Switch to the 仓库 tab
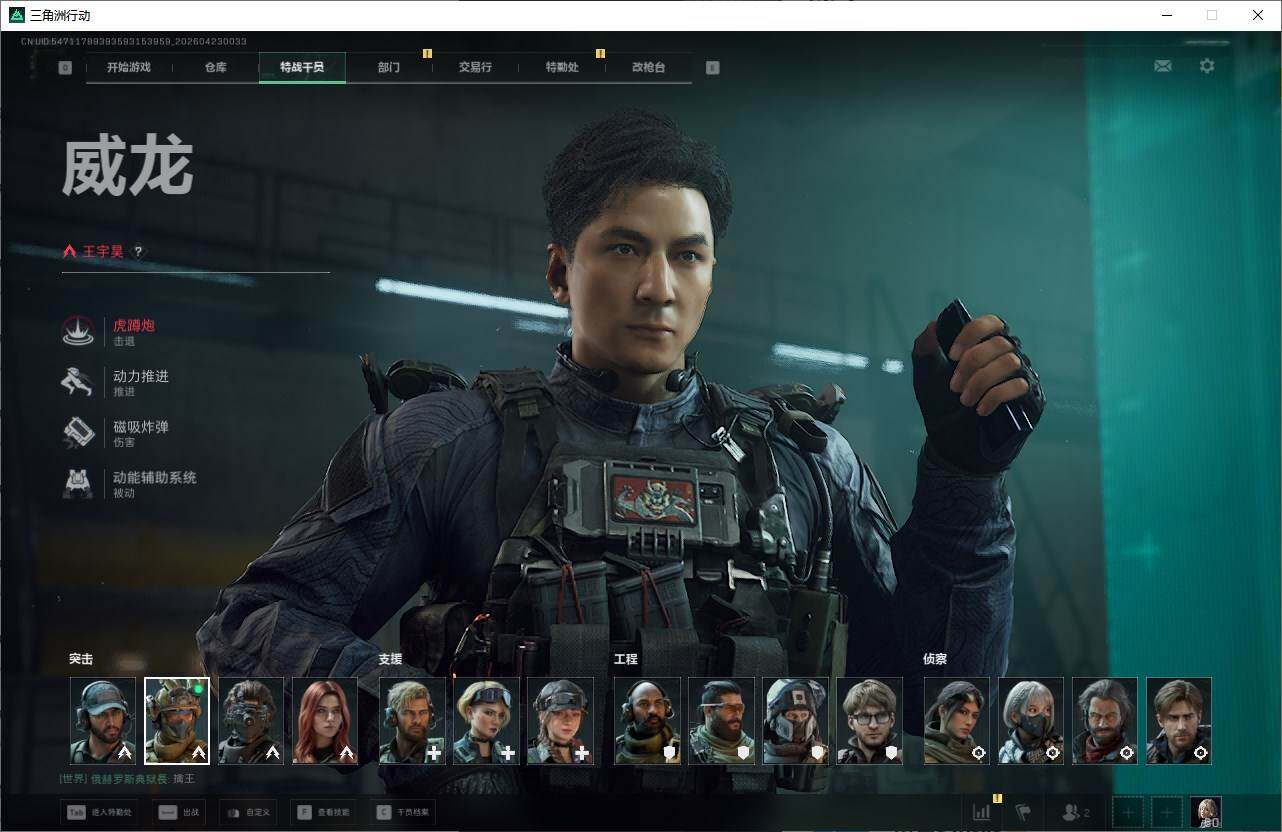Image resolution: width=1282 pixels, height=832 pixels. 216,68
